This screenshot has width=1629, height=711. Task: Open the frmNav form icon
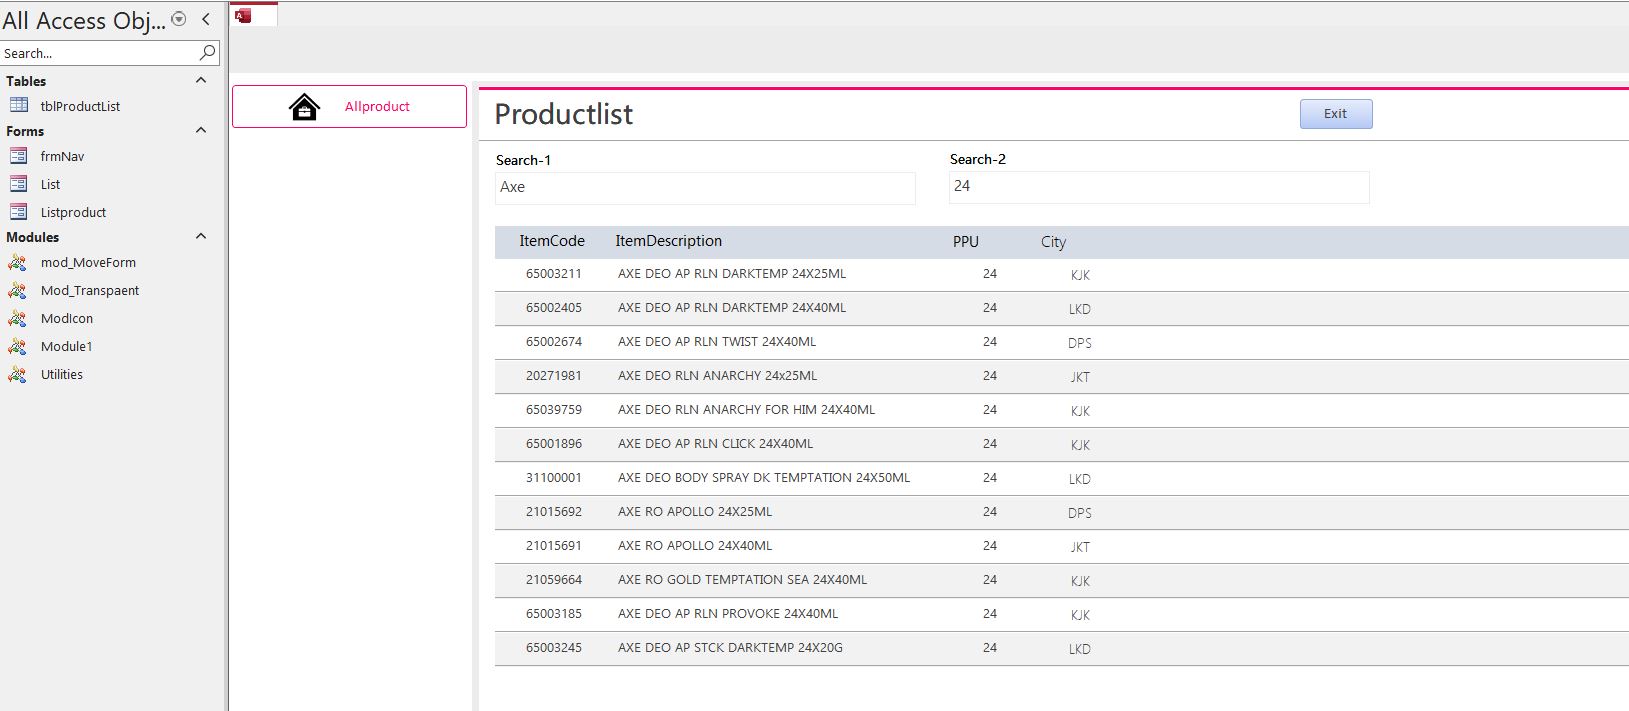pyautogui.click(x=18, y=156)
